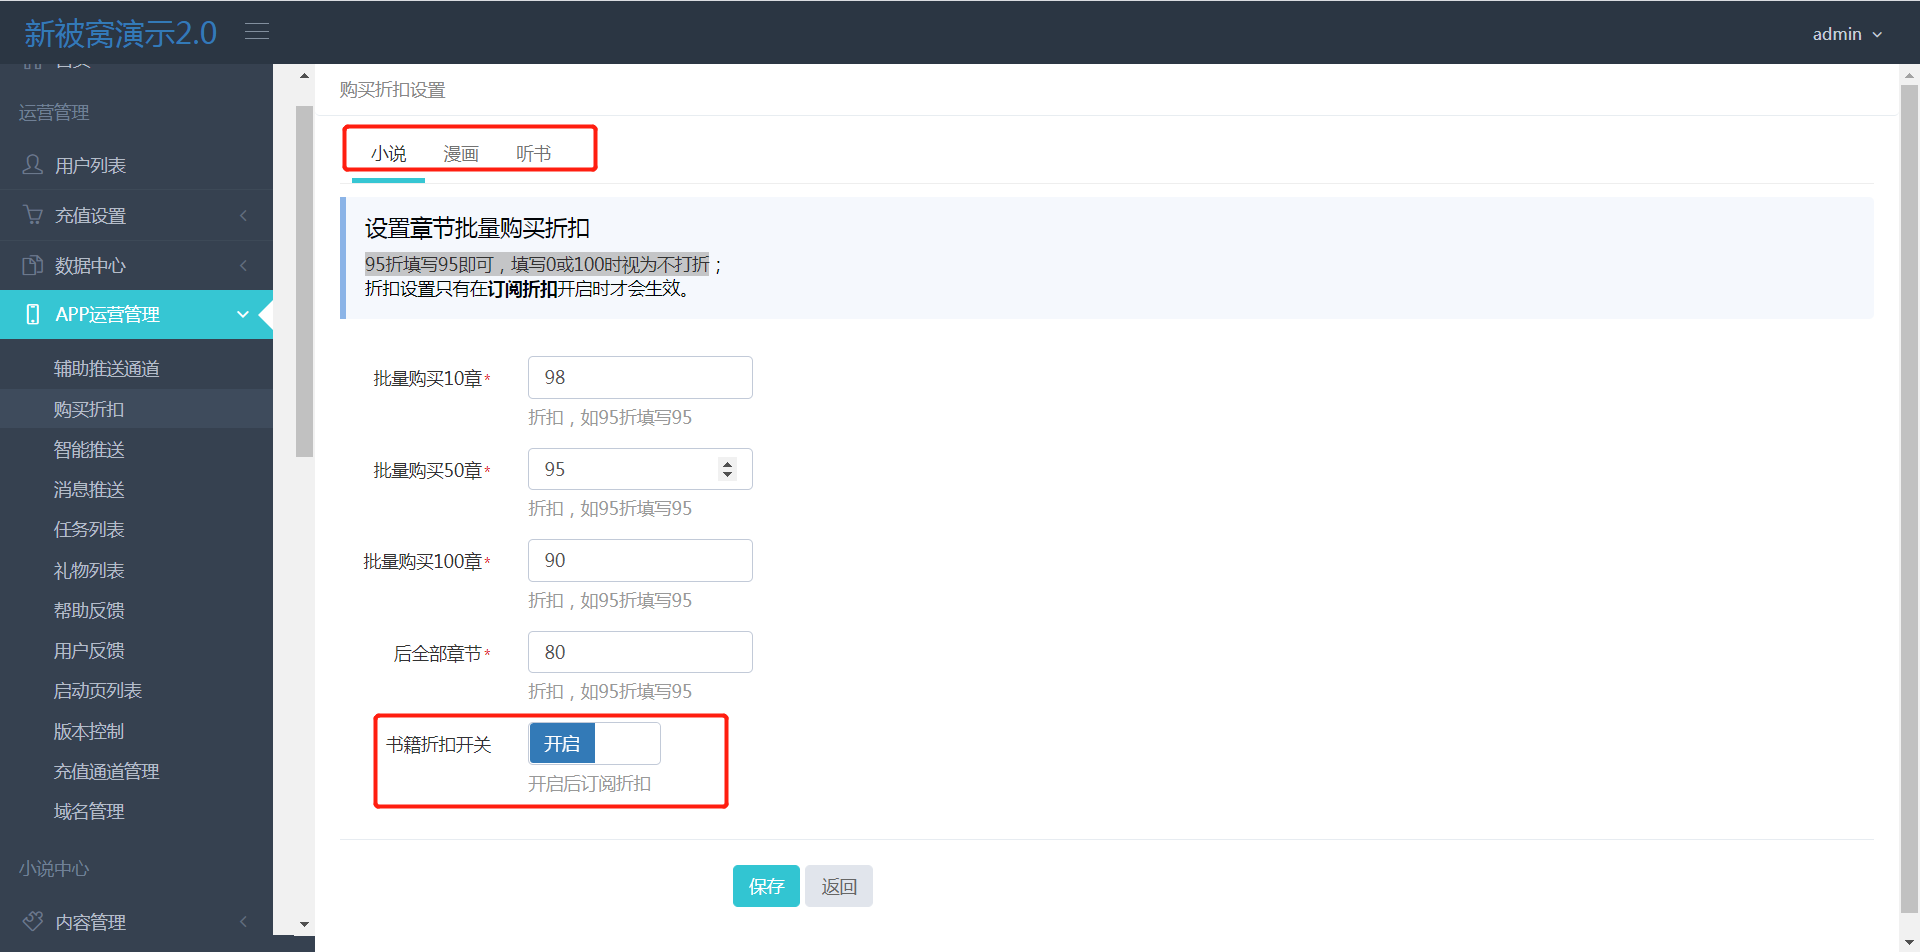Select 购买折扣 sidebar menu item
The width and height of the screenshot is (1920, 952).
[136, 409]
